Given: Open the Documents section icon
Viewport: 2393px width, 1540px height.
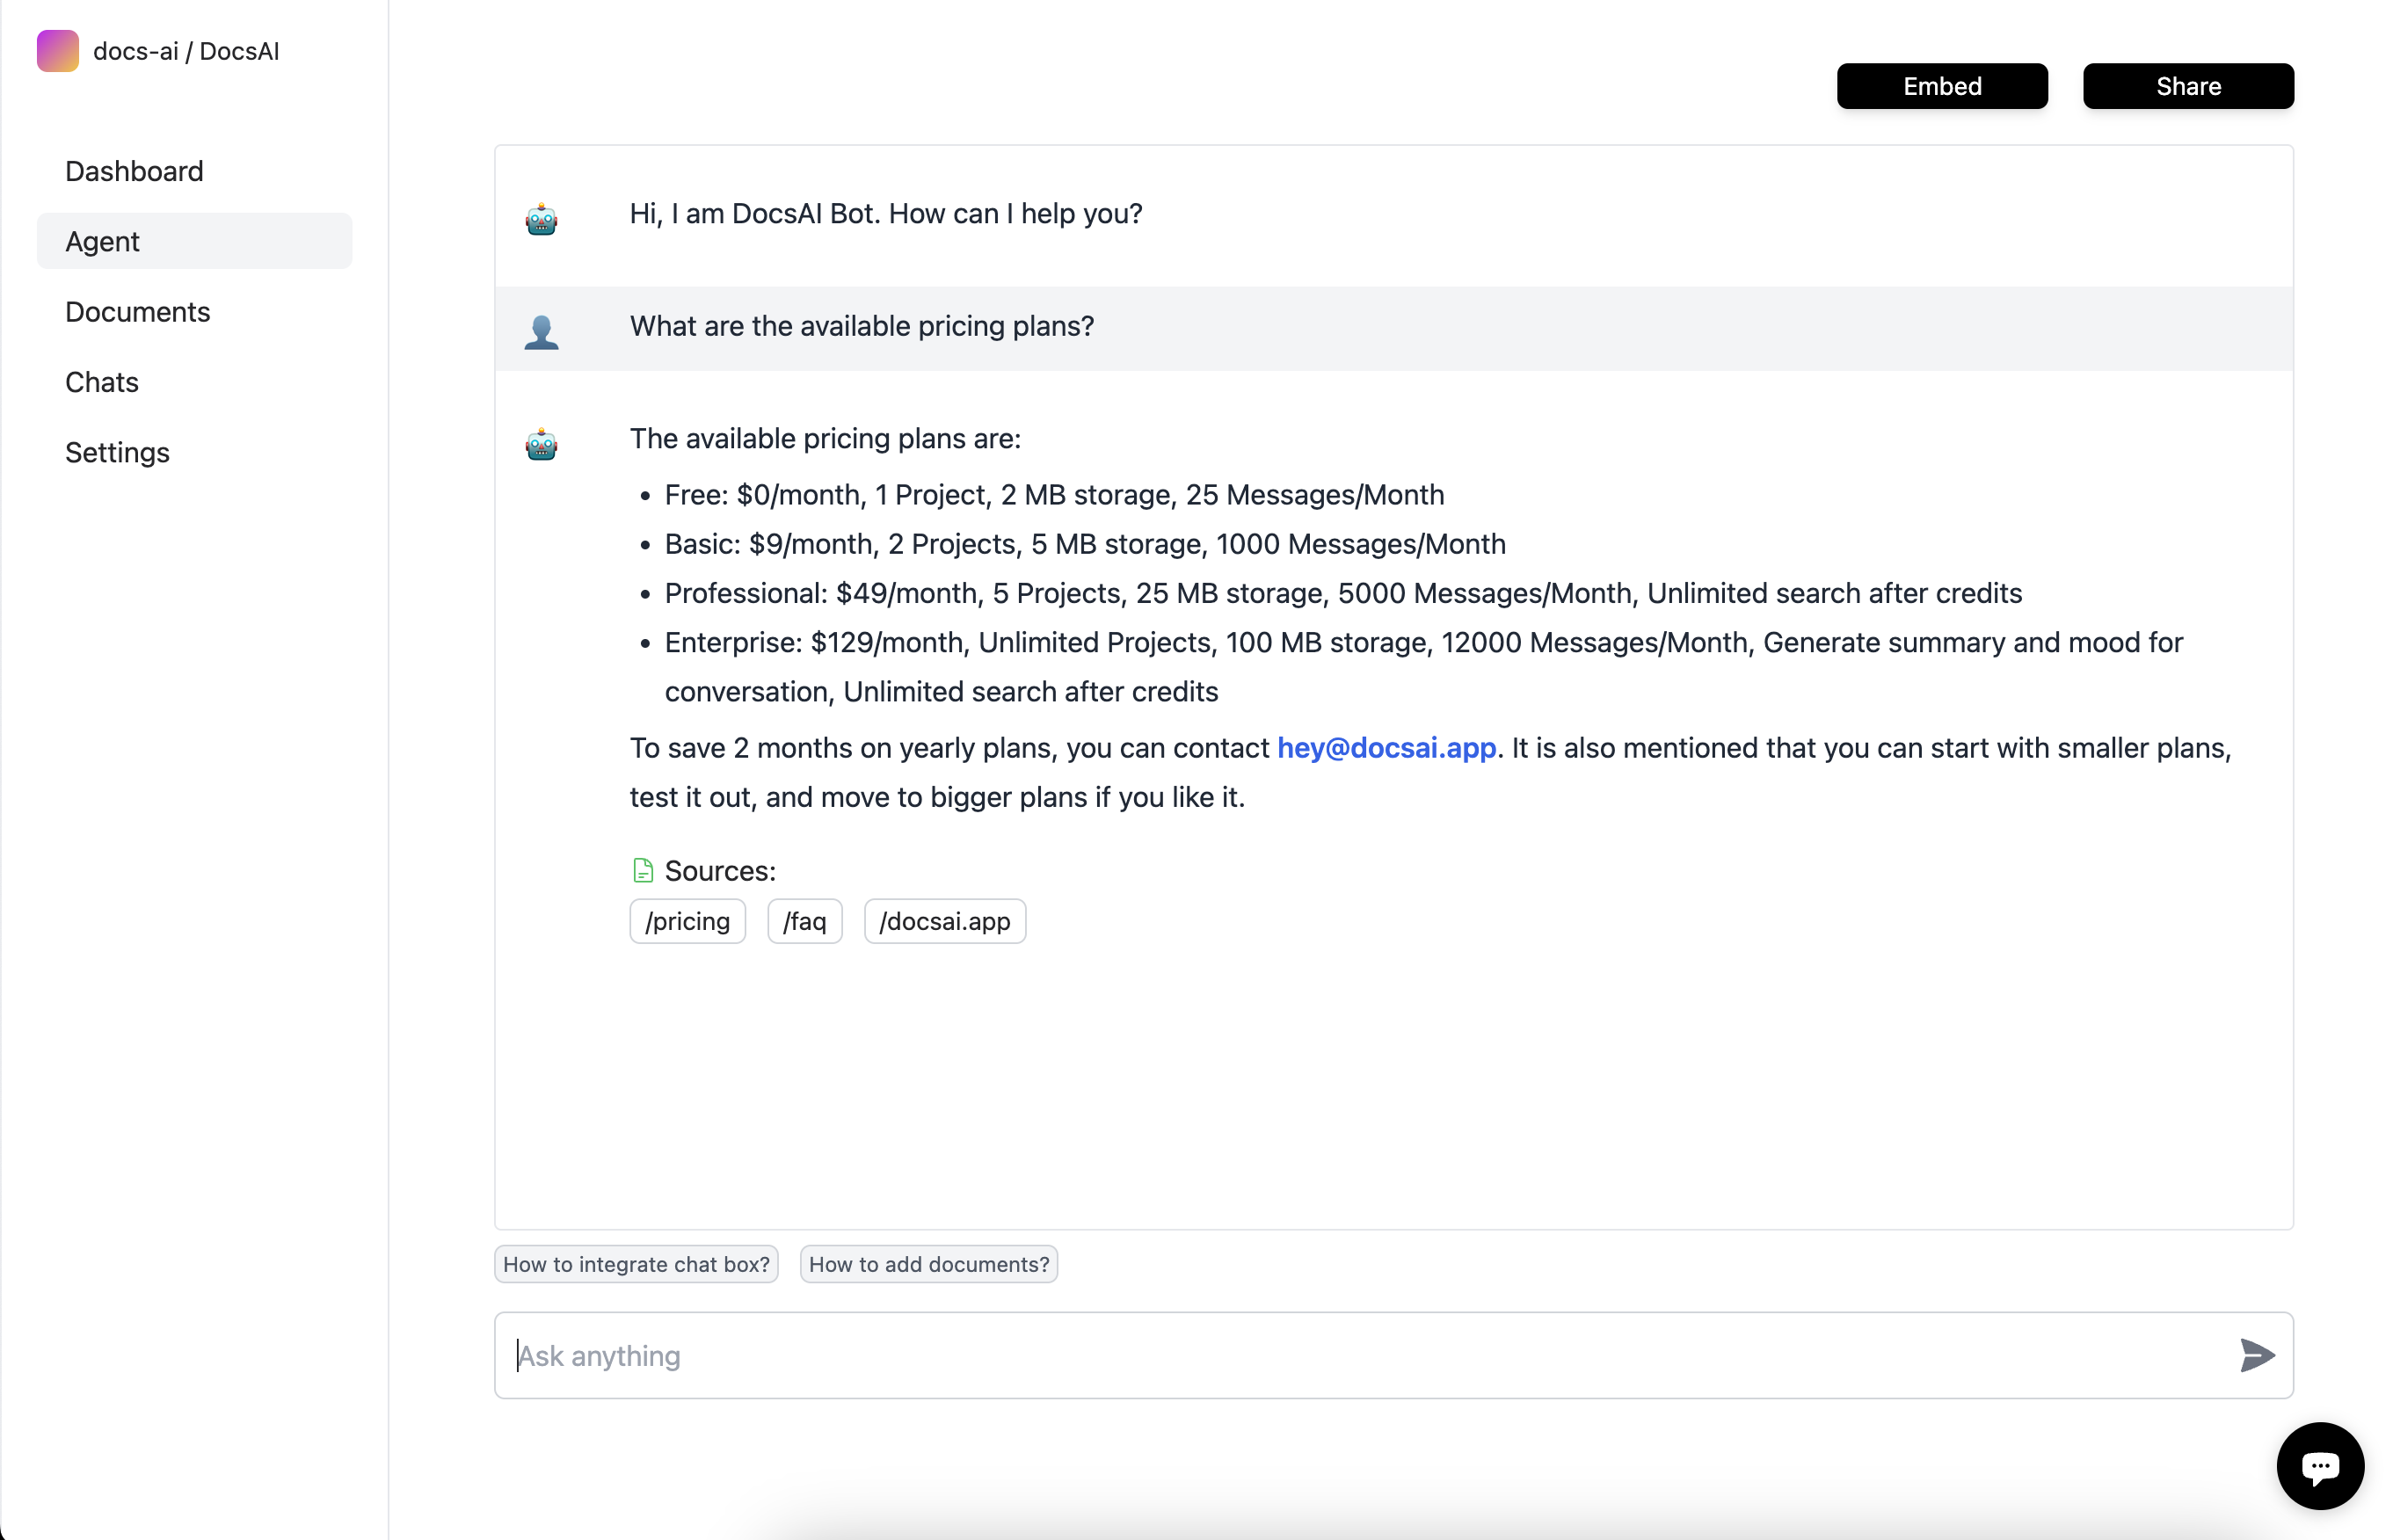Looking at the screenshot, I should (x=138, y=312).
